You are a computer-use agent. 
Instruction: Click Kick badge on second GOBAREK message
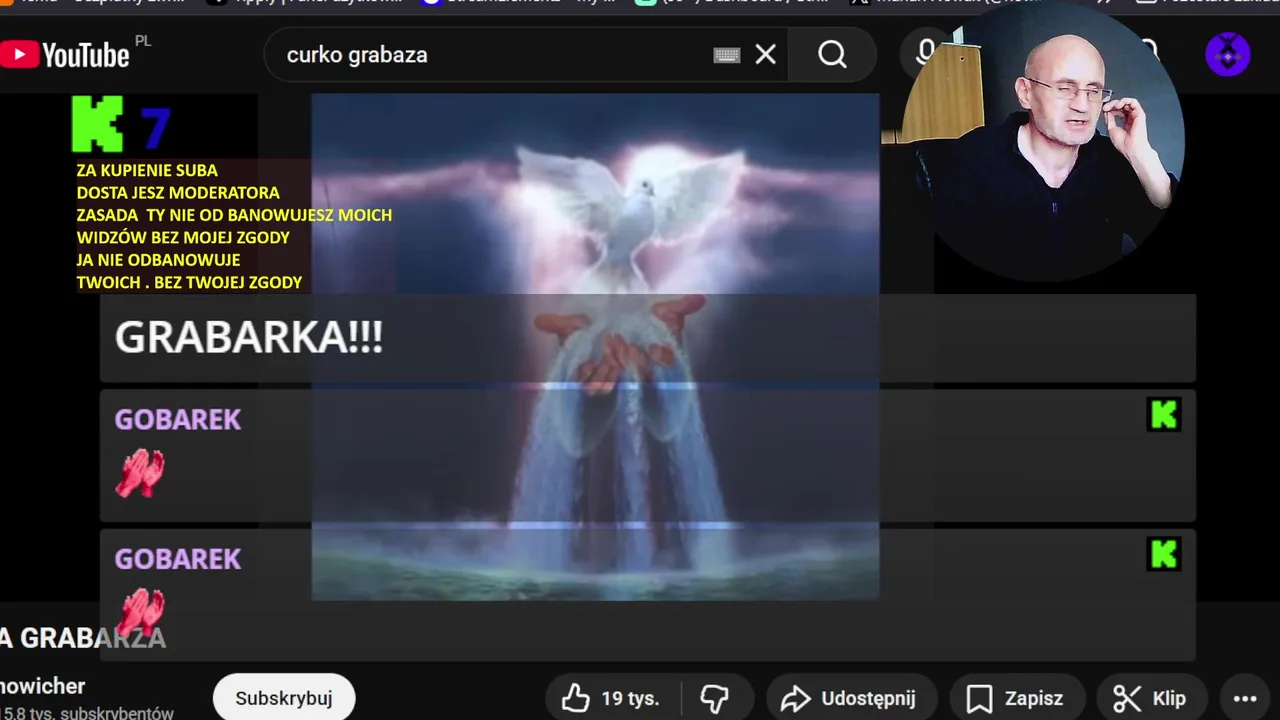click(1164, 553)
